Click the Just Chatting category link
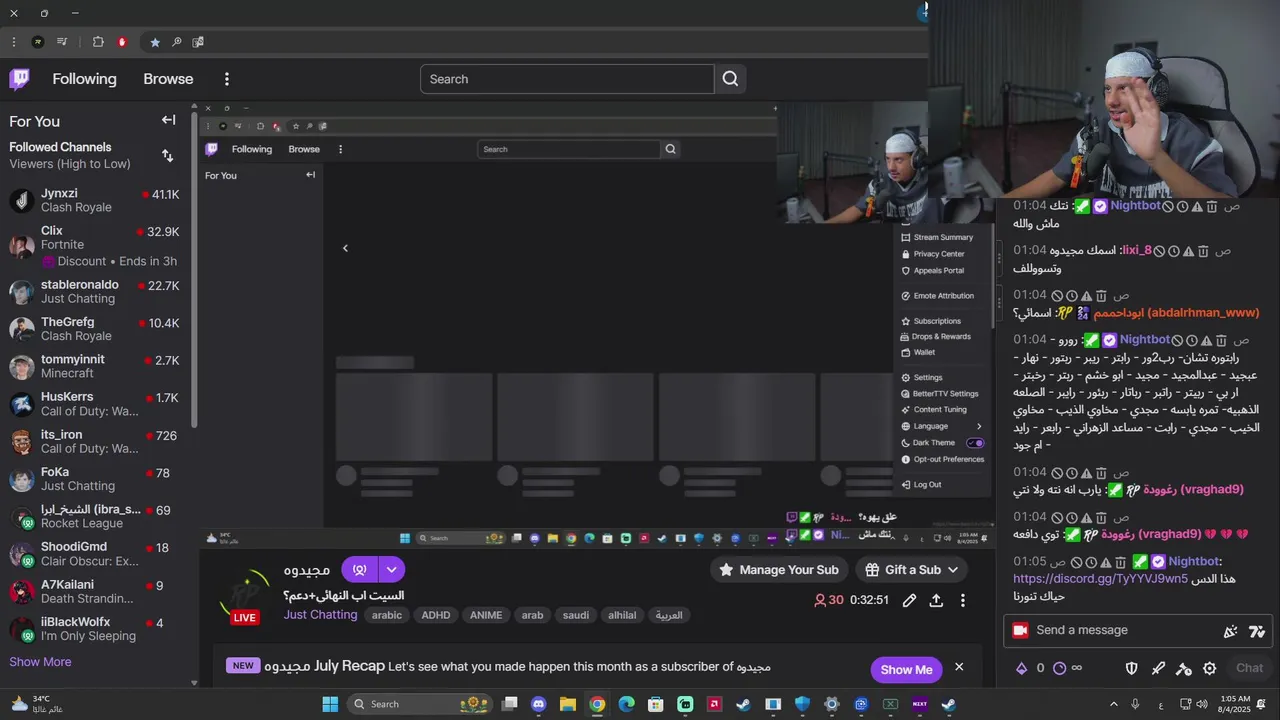Viewport: 1280px width, 720px height. 320,614
